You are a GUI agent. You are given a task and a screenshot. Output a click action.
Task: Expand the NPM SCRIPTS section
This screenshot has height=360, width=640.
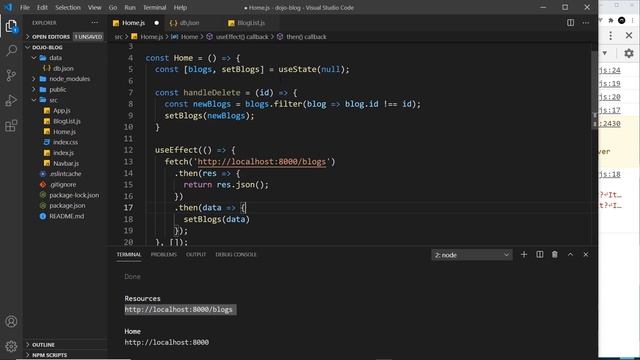click(x=49, y=355)
